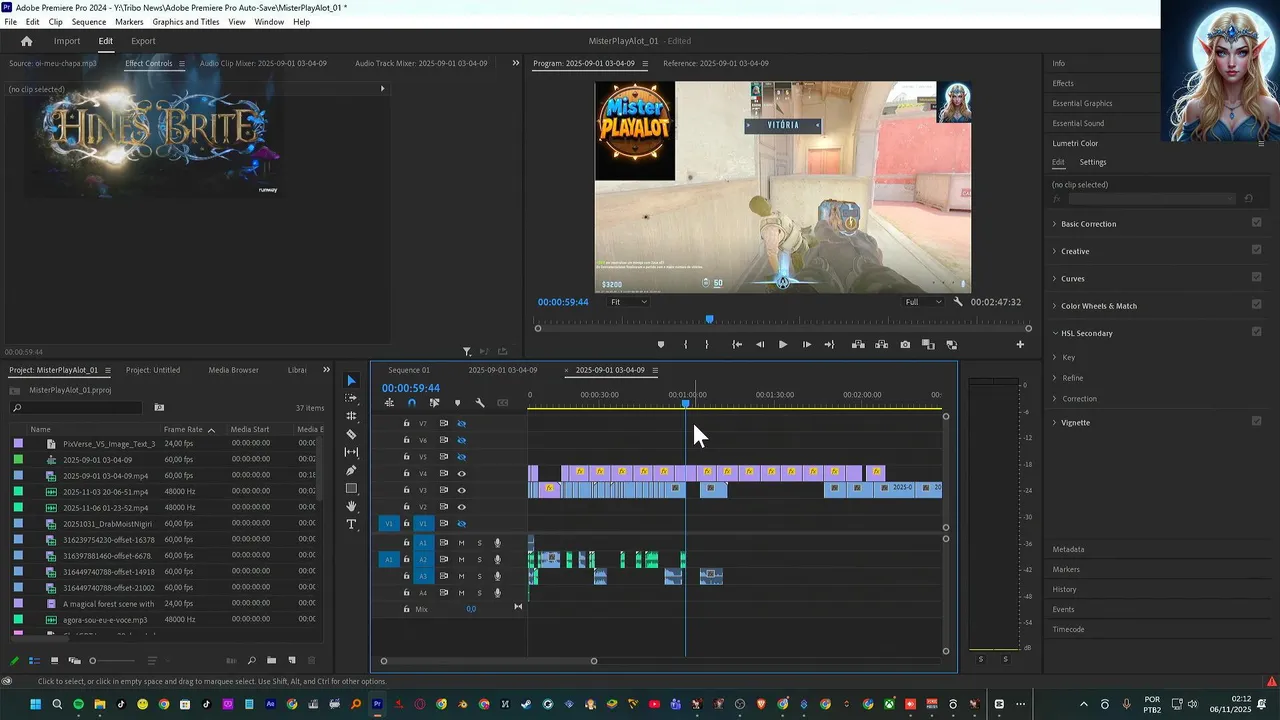The height and width of the screenshot is (720, 1280).
Task: Click New Item icon in Project panel
Action: tap(292, 660)
